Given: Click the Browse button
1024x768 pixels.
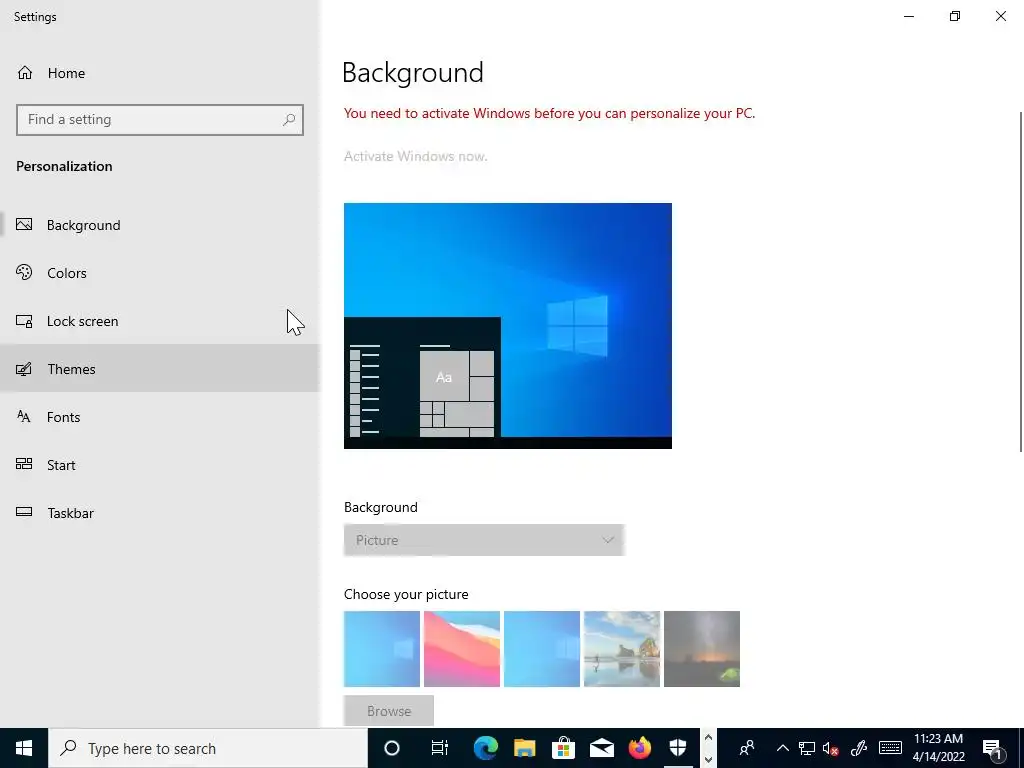Looking at the screenshot, I should pyautogui.click(x=389, y=711).
